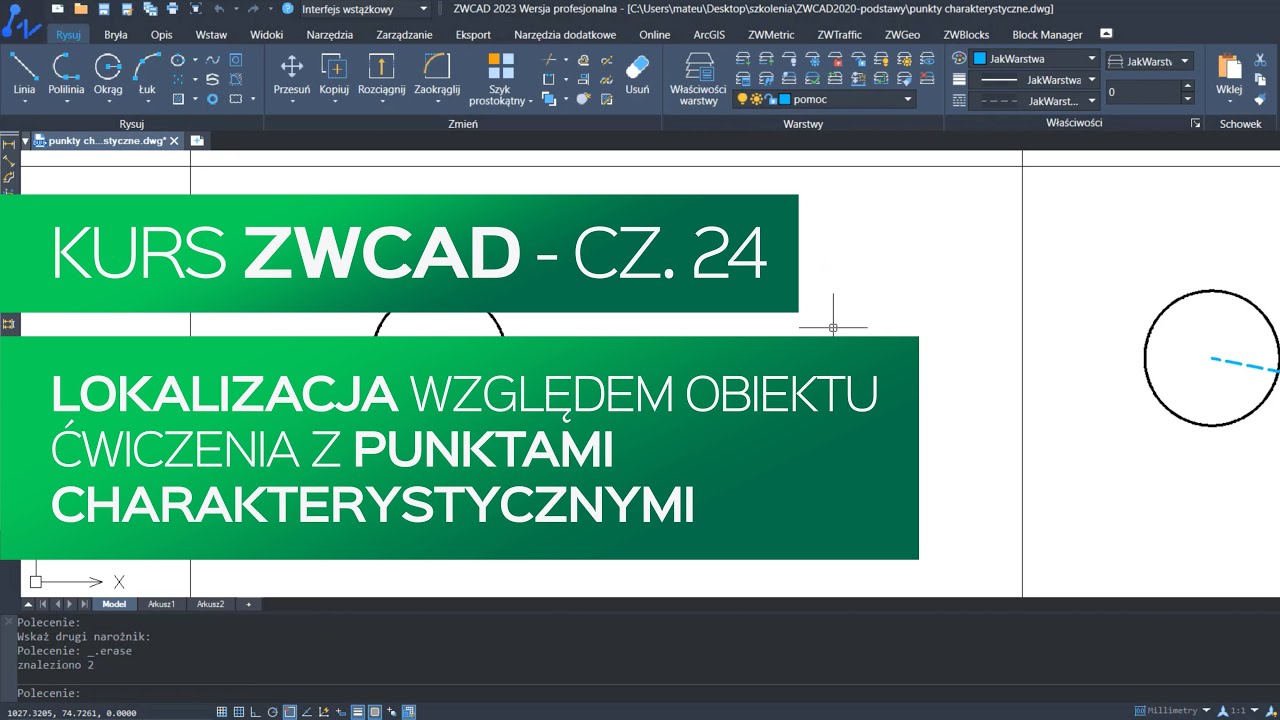This screenshot has height=720, width=1280.
Task: Open the Widoki ribbon tab
Action: click(x=267, y=34)
